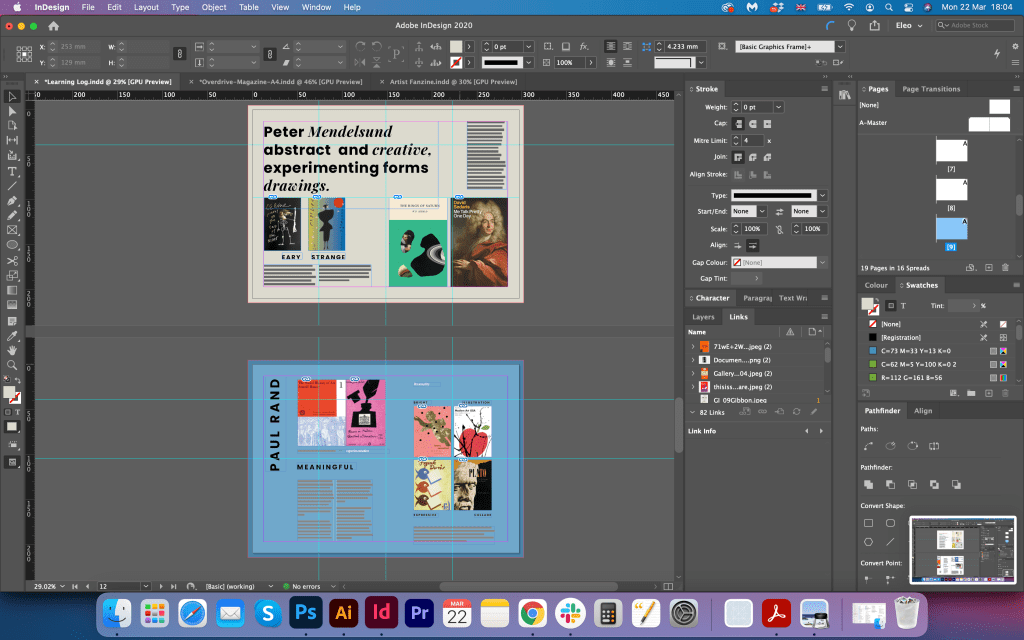Screen dimensions: 1024x640
Task: Switch to the Layers tab
Action: click(704, 317)
